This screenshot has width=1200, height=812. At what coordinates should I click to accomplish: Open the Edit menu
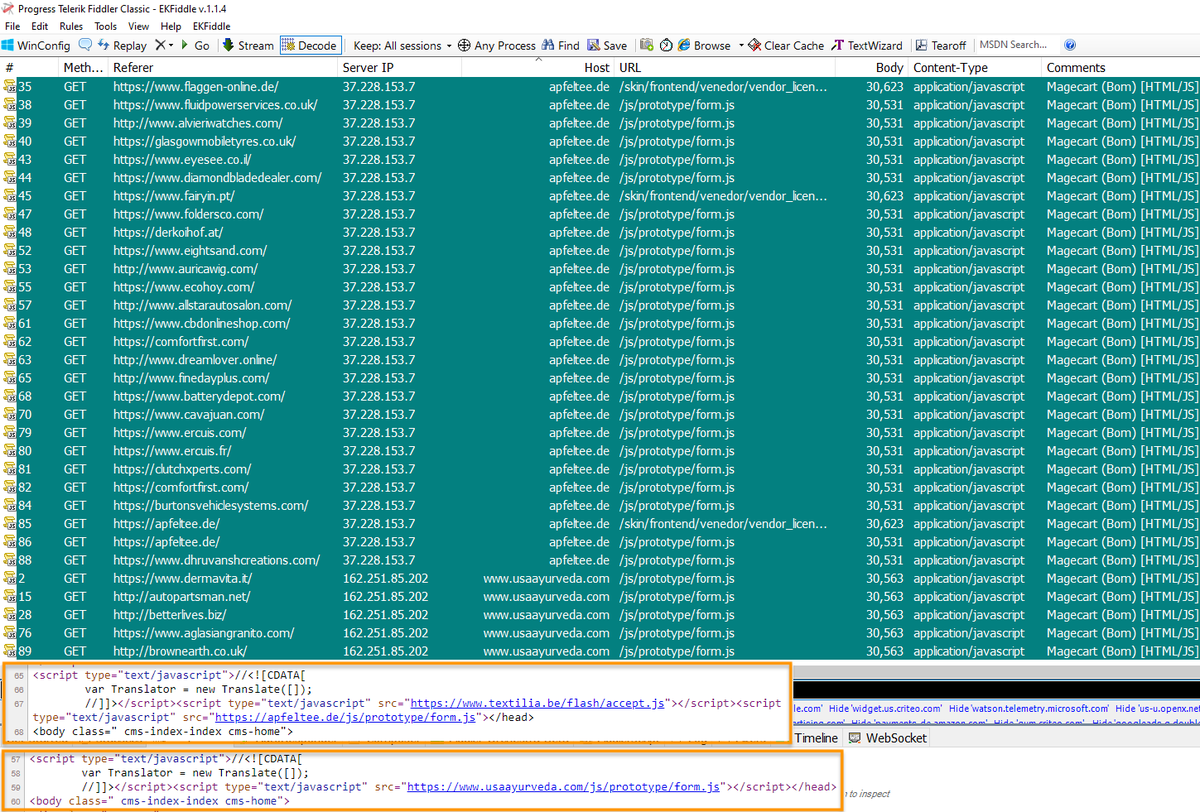click(40, 26)
